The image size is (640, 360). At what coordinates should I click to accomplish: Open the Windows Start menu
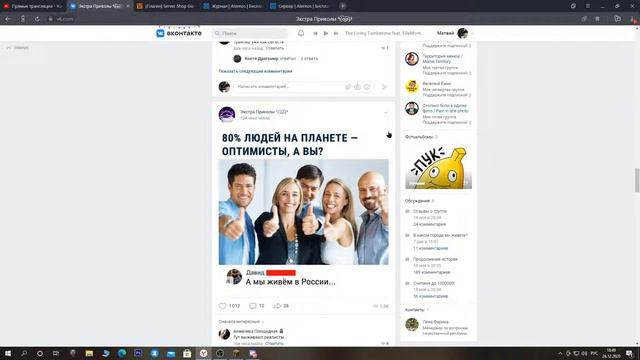pyautogui.click(x=7, y=353)
